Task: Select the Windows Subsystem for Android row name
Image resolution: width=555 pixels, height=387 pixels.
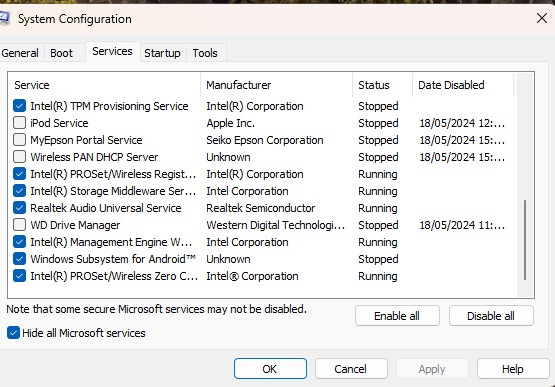Action: pos(113,259)
